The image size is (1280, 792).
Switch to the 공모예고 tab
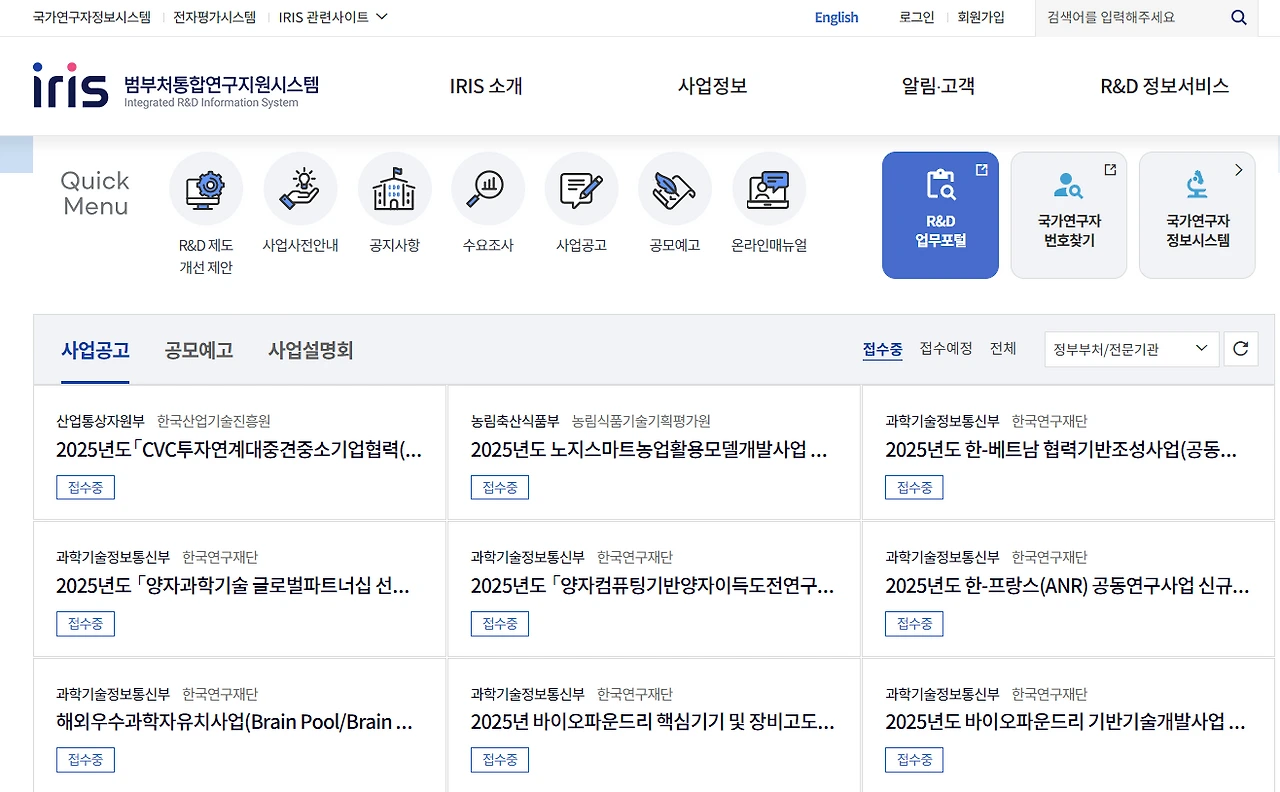tap(199, 351)
